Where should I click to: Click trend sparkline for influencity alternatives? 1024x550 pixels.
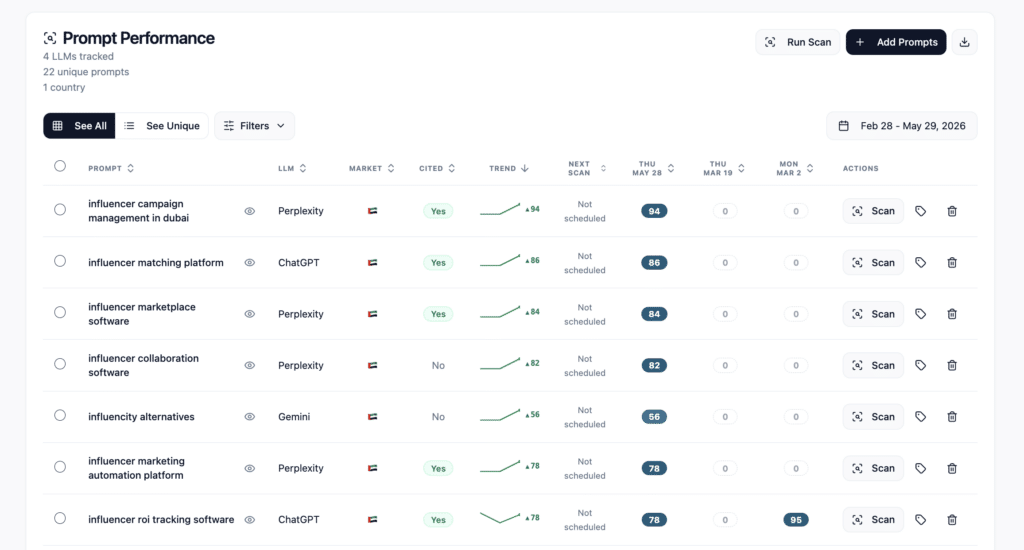500,415
